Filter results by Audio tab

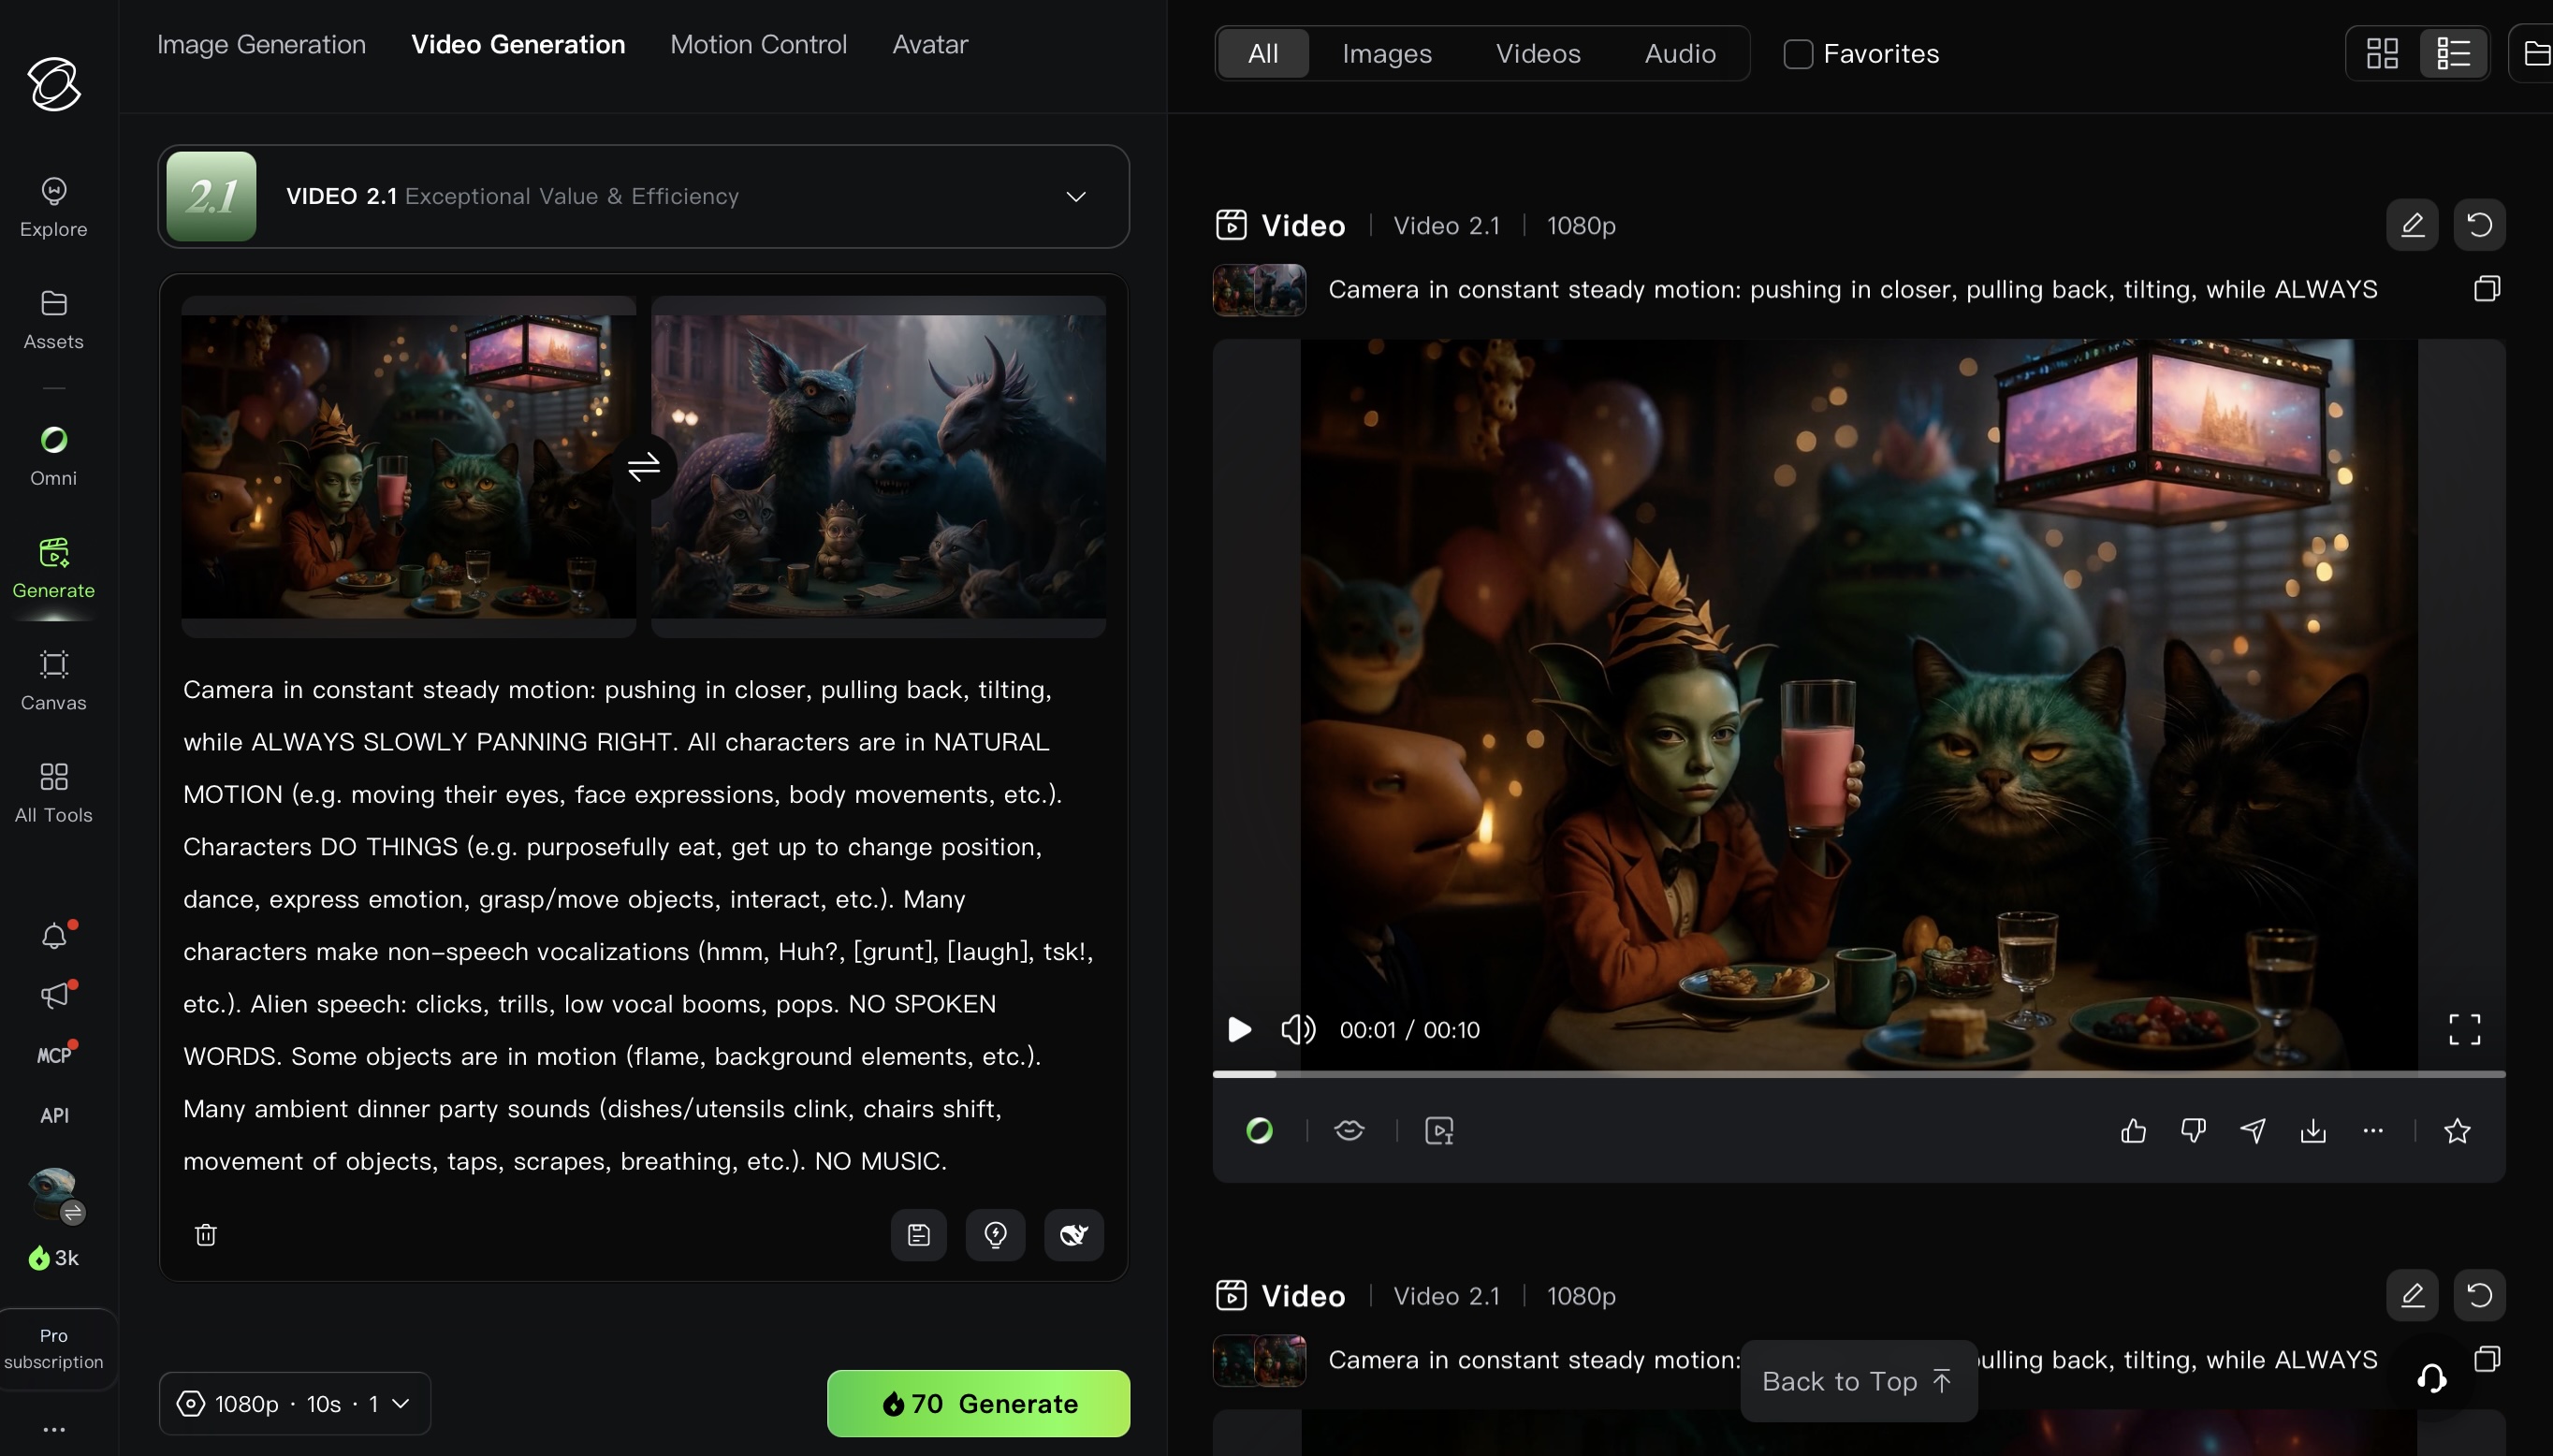tap(1680, 54)
